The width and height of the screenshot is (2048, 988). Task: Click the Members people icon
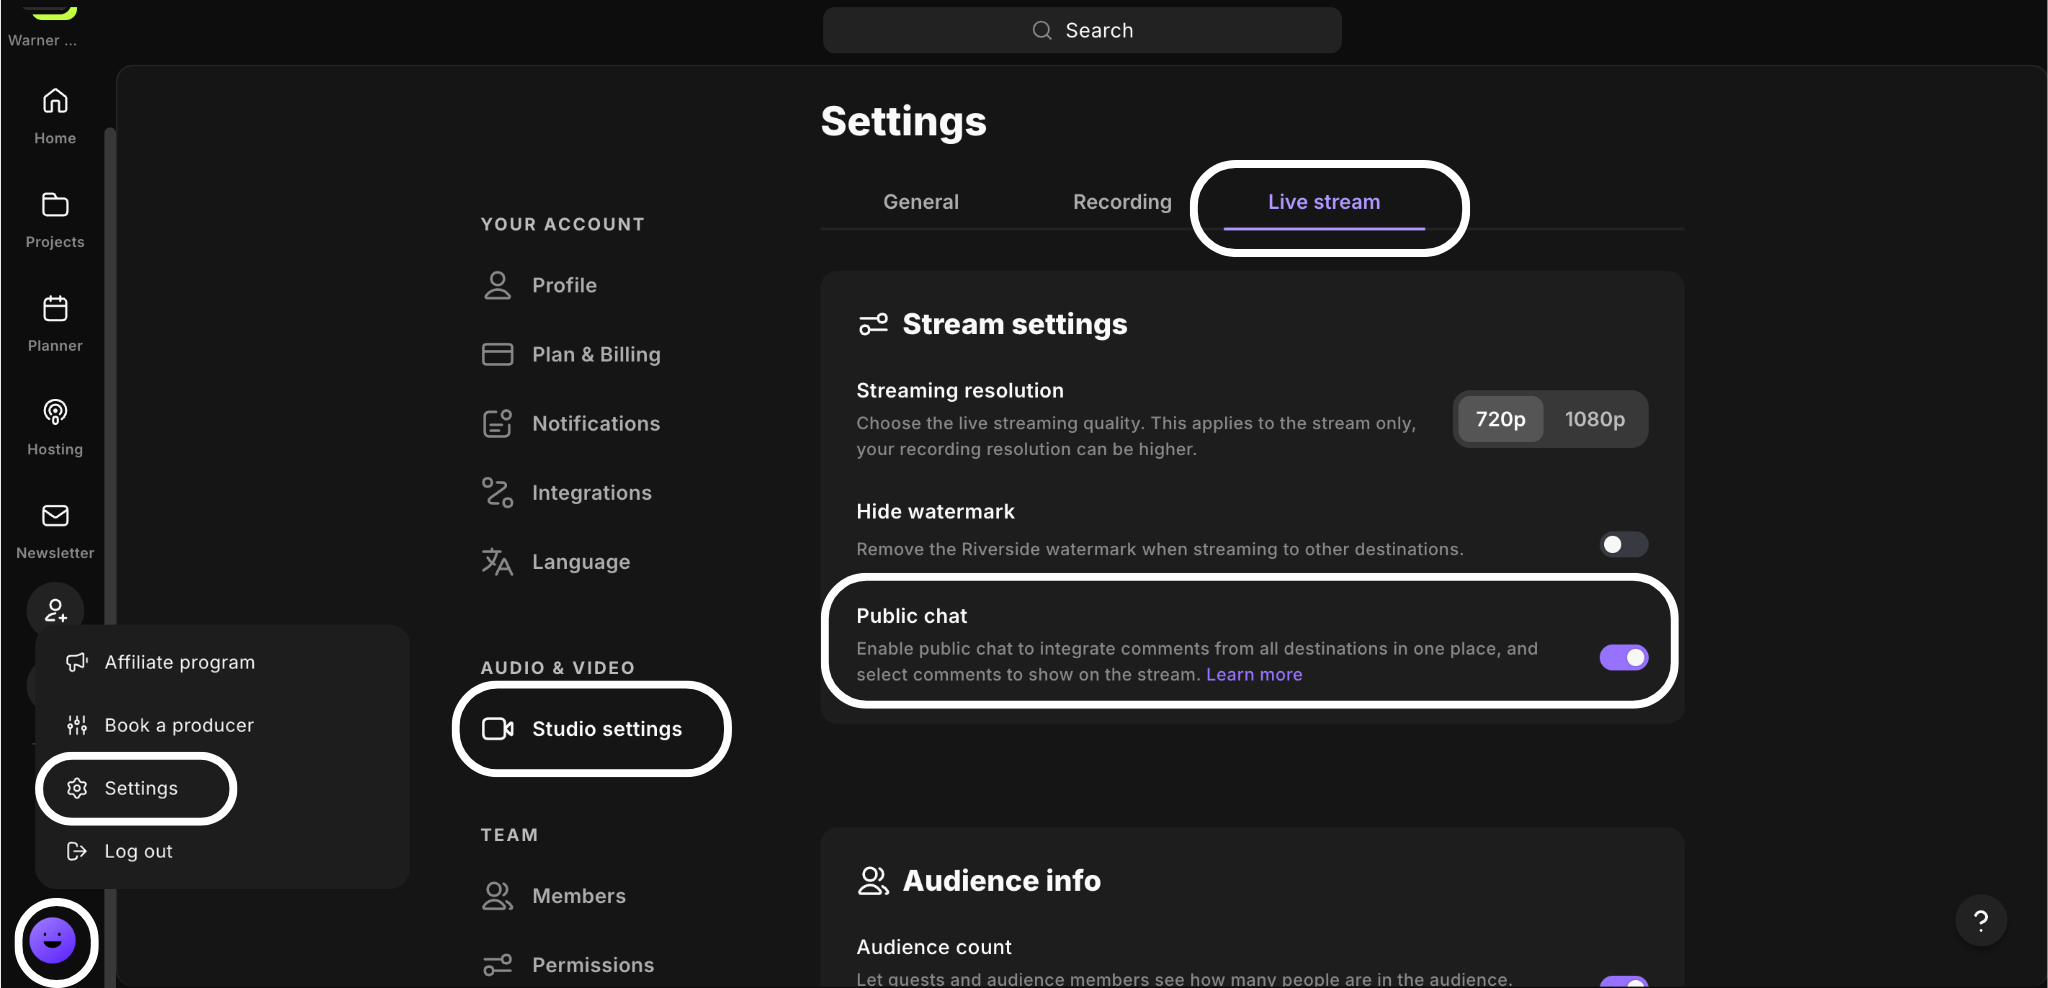497,896
